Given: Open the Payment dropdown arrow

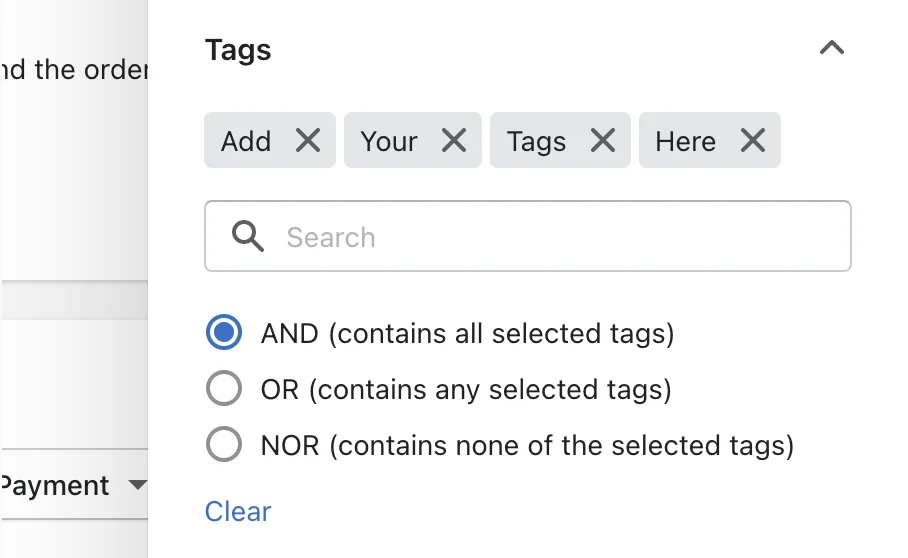Looking at the screenshot, I should pos(137,484).
